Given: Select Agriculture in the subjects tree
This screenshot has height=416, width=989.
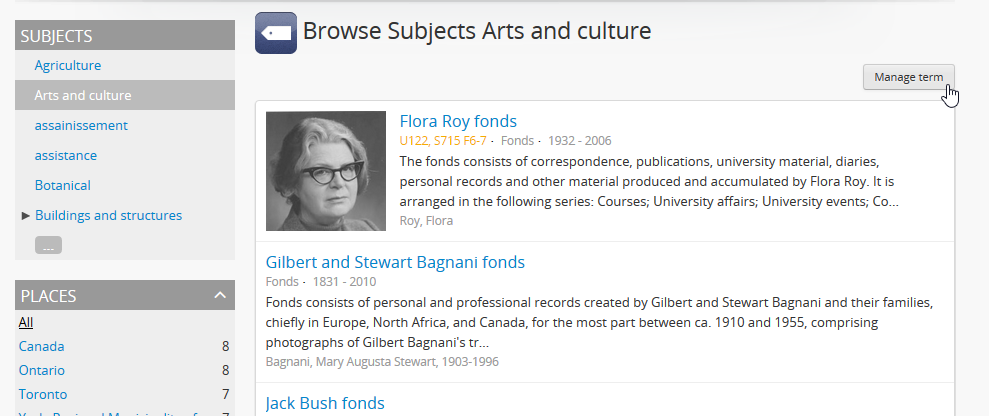Looking at the screenshot, I should pyautogui.click(x=68, y=65).
